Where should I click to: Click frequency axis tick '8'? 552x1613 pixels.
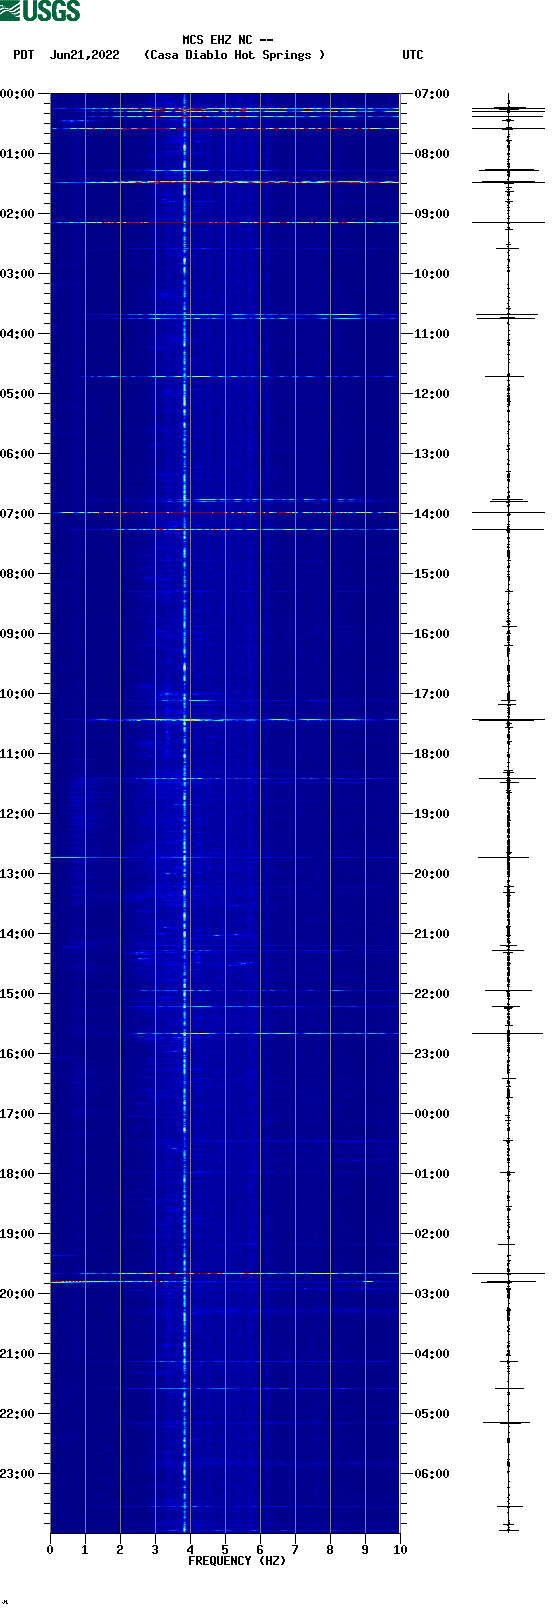click(330, 1550)
